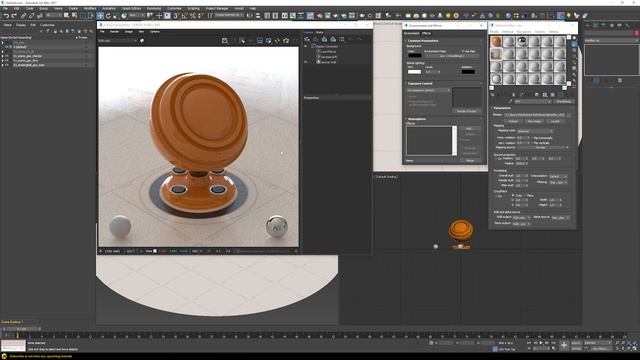
Task: Open the Modify tab in command panel
Action: [x=596, y=25]
